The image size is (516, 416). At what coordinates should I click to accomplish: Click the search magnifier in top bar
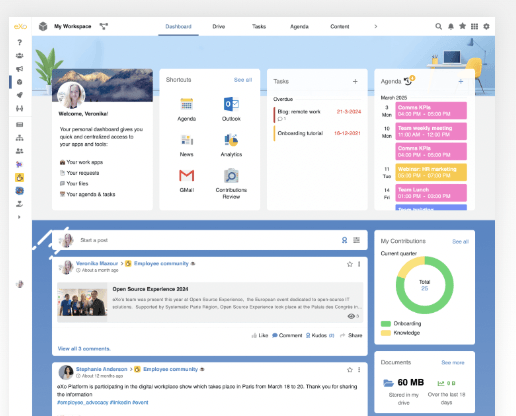coord(438,26)
